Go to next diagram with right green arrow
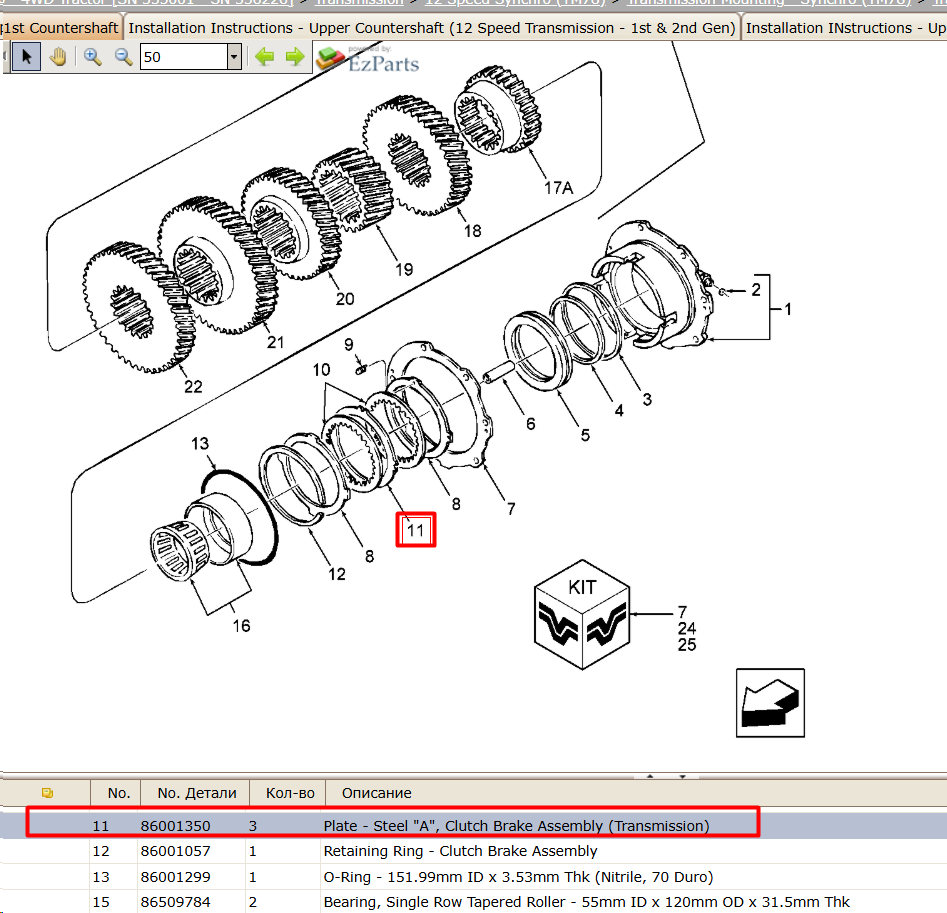 tap(295, 57)
